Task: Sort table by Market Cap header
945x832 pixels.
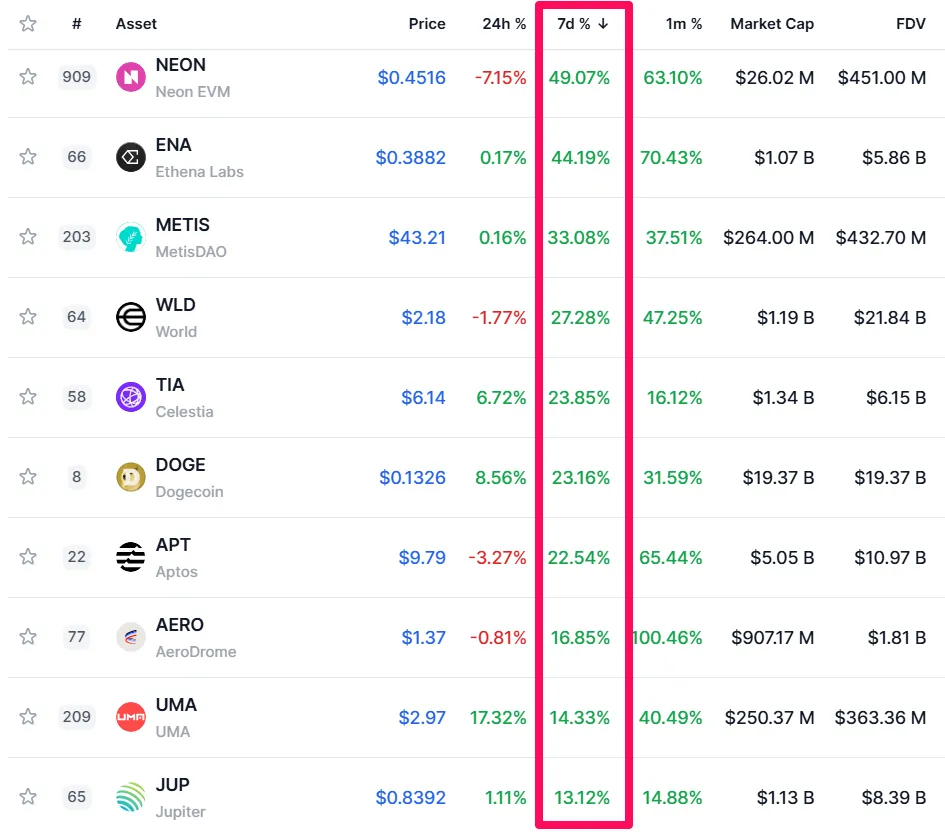Action: click(x=772, y=24)
